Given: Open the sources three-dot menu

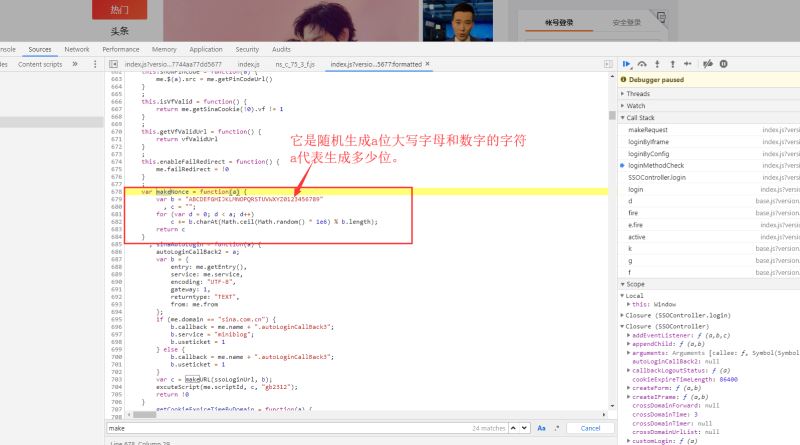Looking at the screenshot, I should coord(95,64).
